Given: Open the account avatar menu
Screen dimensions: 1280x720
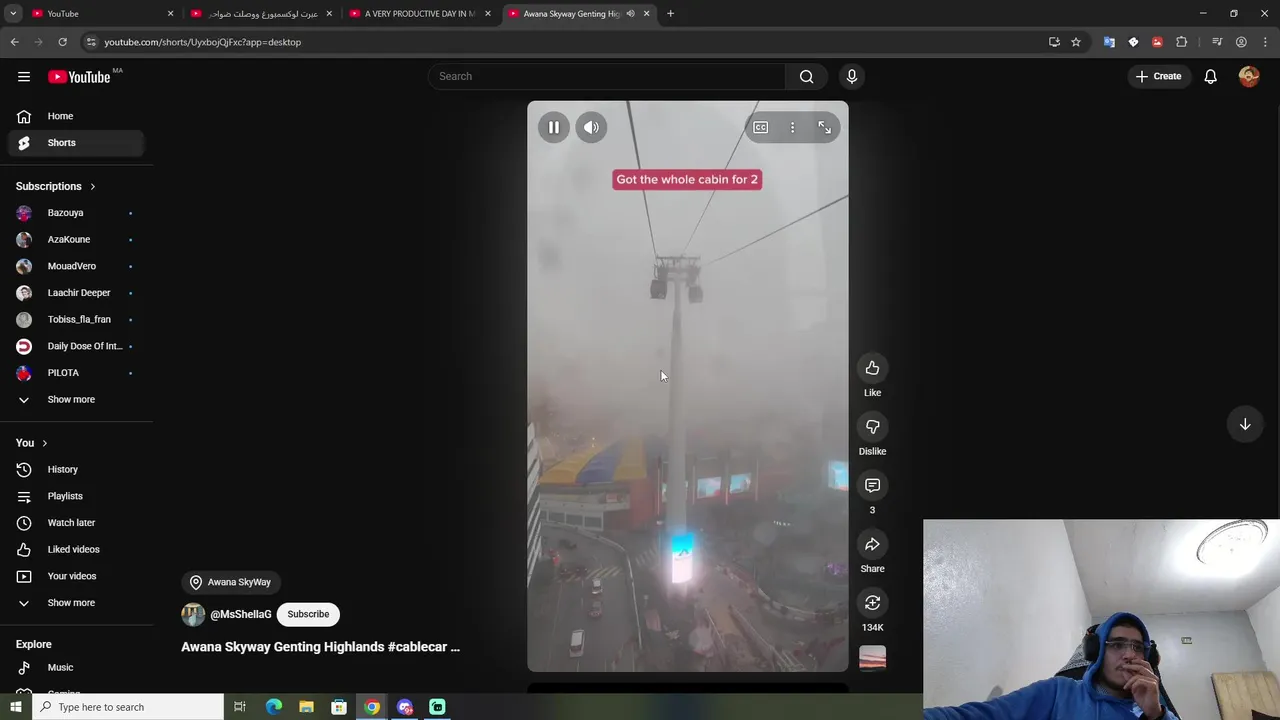Looking at the screenshot, I should coord(1249,76).
